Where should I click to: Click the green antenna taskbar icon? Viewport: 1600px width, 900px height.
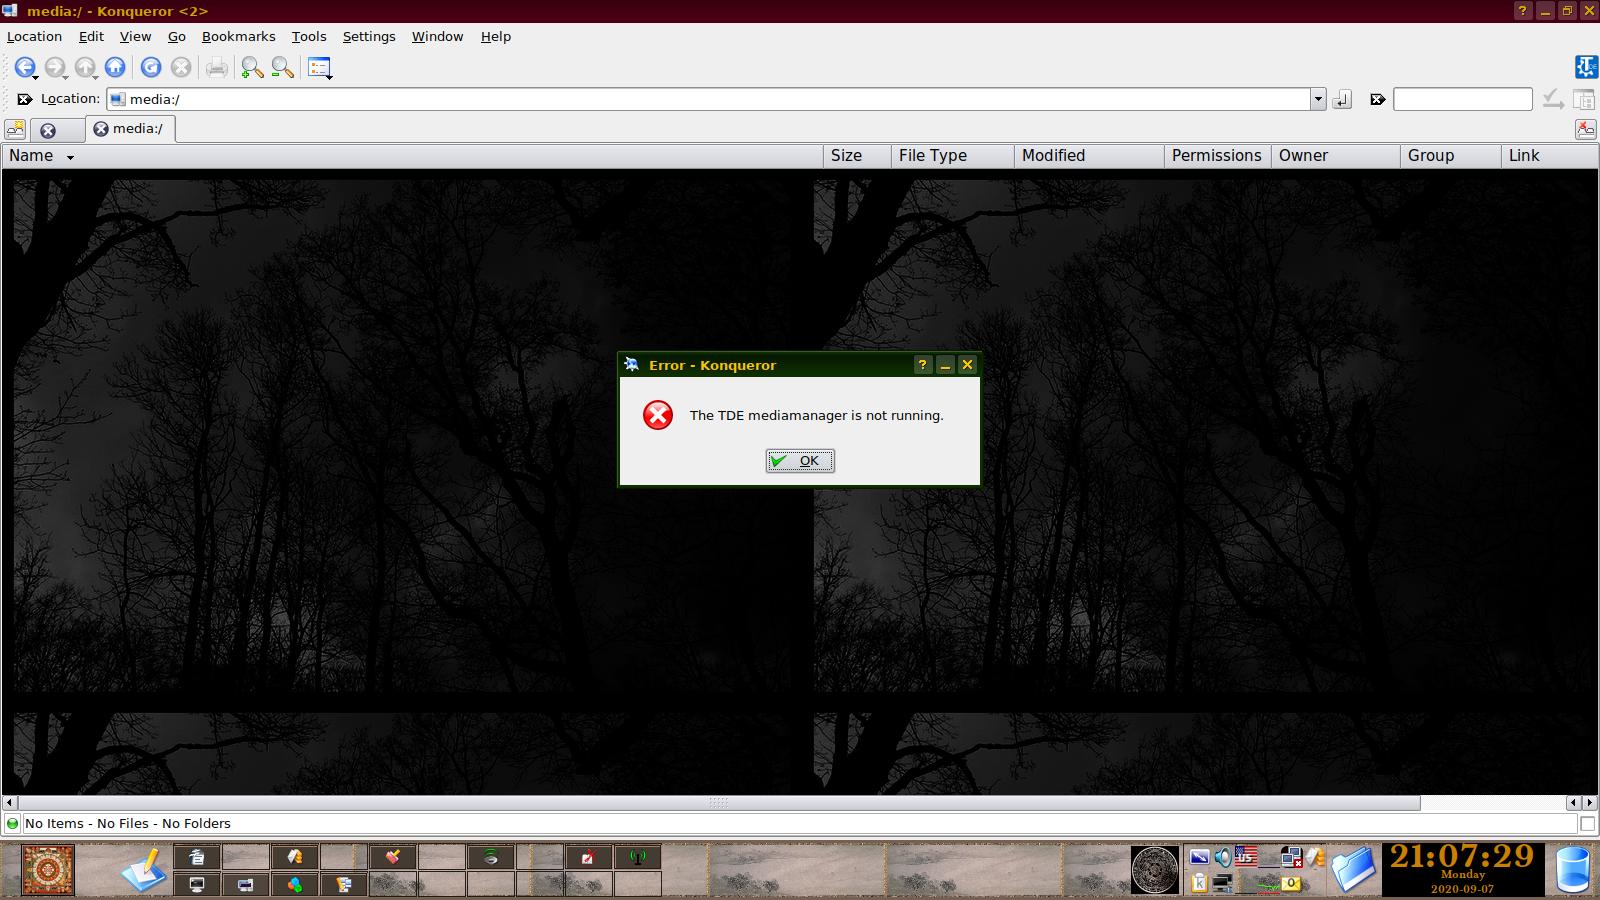638,857
